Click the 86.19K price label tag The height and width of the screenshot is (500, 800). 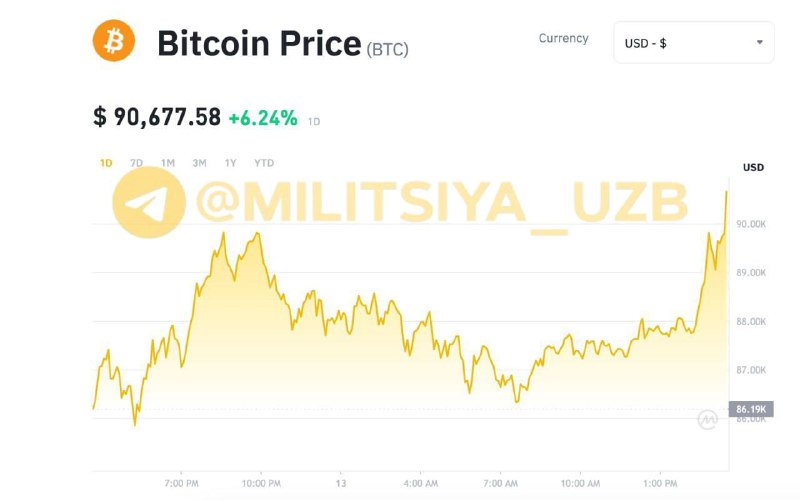(751, 409)
